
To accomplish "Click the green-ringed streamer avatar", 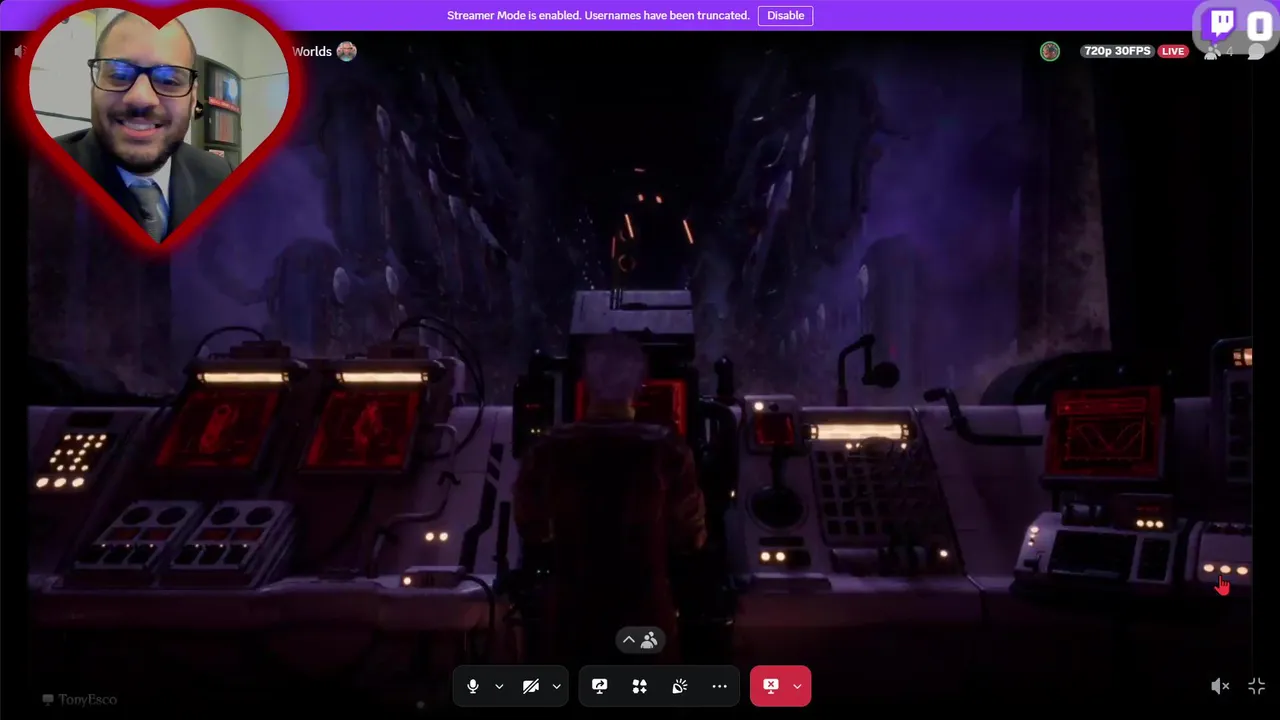I will pos(1049,51).
